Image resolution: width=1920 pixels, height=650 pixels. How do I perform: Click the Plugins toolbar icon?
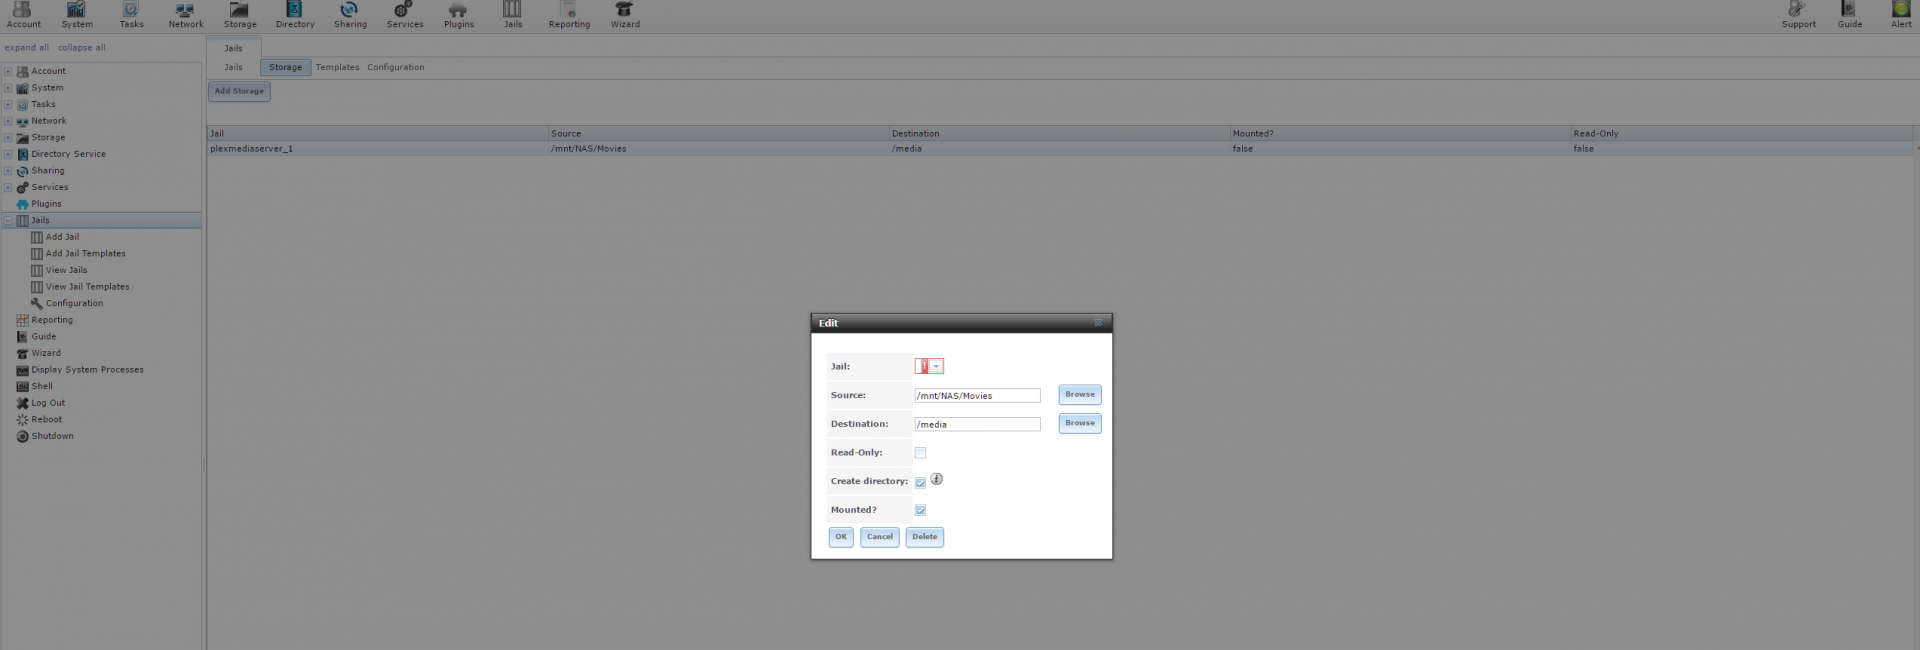[x=458, y=14]
